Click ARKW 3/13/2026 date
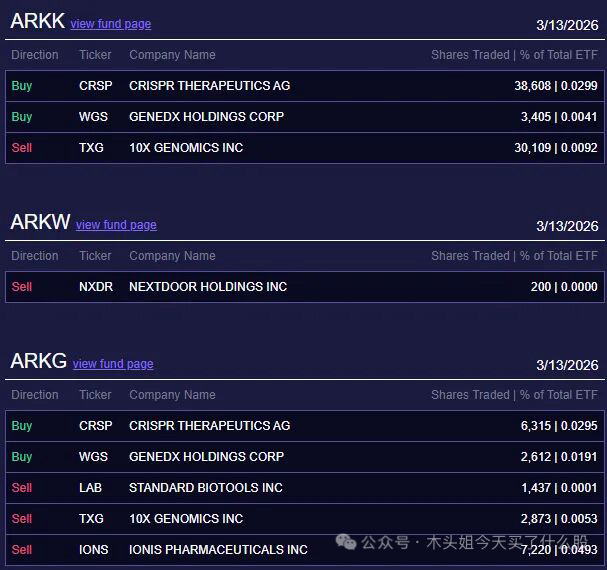This screenshot has height=570, width=607. (x=567, y=226)
